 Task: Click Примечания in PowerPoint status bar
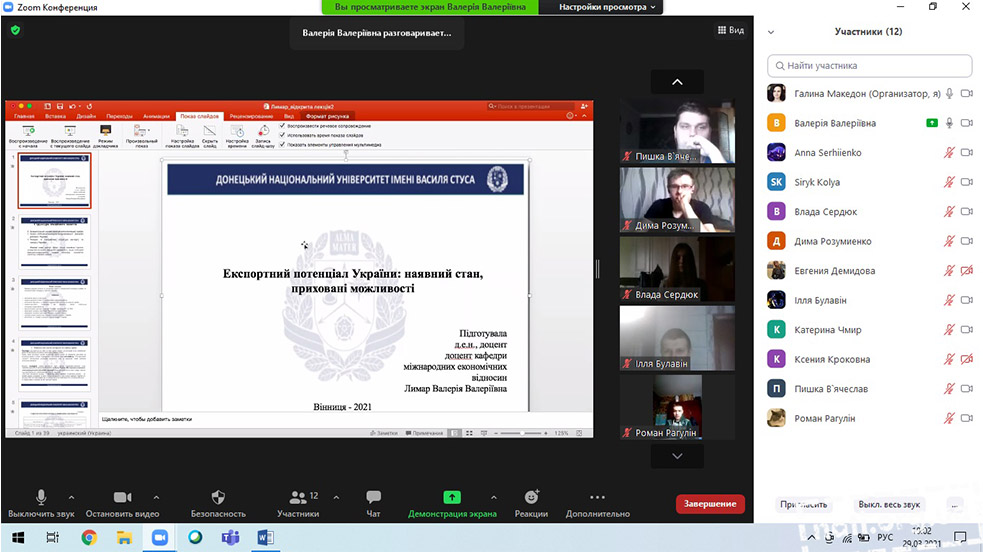tap(424, 433)
